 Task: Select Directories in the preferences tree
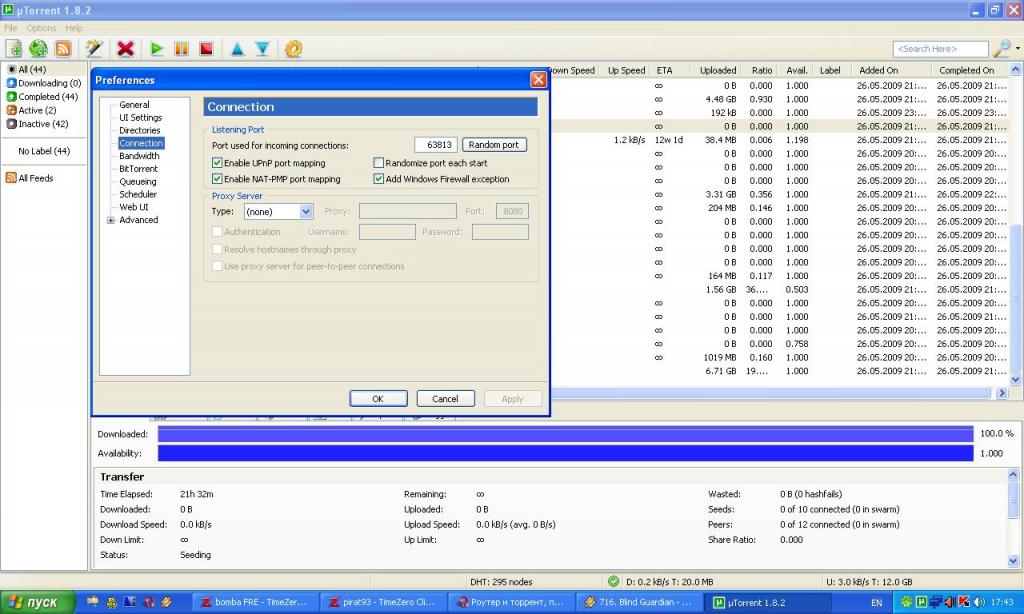click(x=140, y=131)
